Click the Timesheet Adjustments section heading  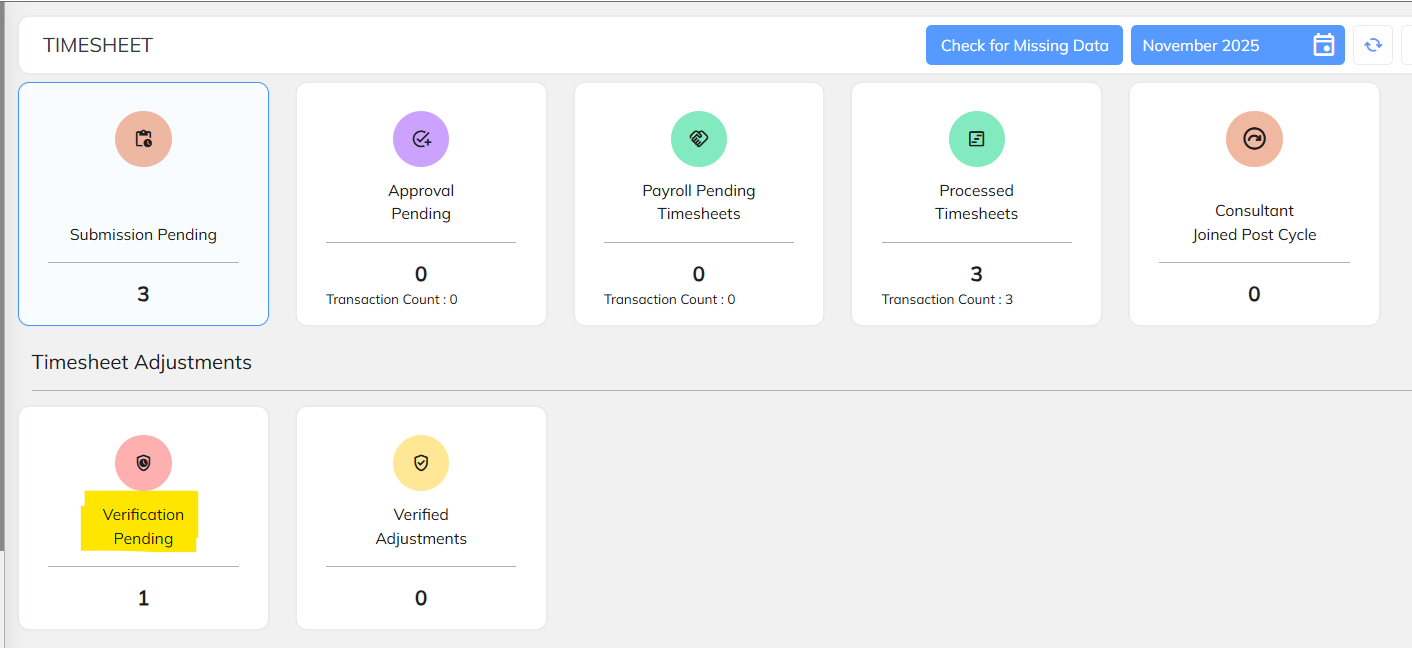[x=142, y=362]
